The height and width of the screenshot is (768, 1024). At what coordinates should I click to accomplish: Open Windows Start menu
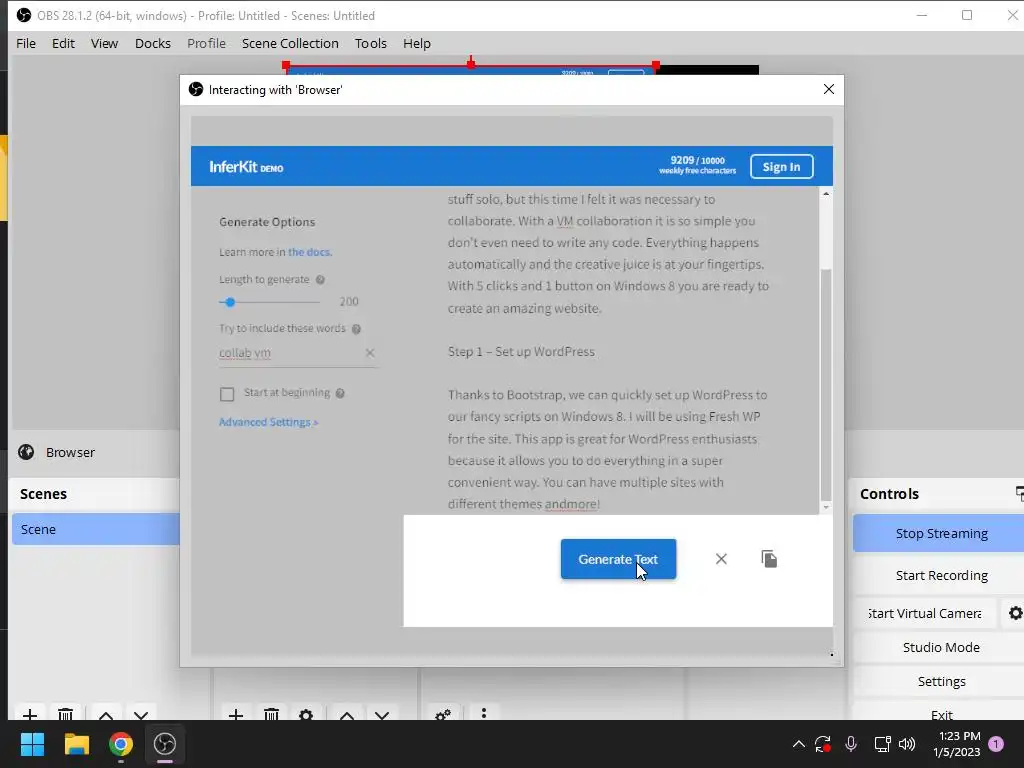[32, 744]
